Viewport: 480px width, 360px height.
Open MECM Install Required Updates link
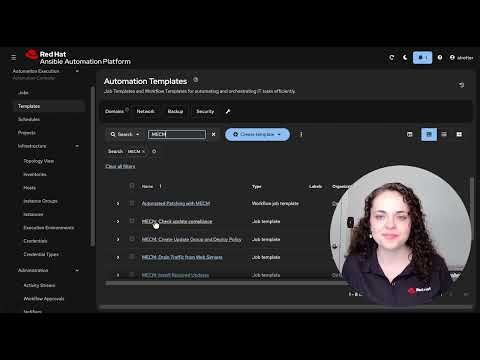(x=175, y=275)
